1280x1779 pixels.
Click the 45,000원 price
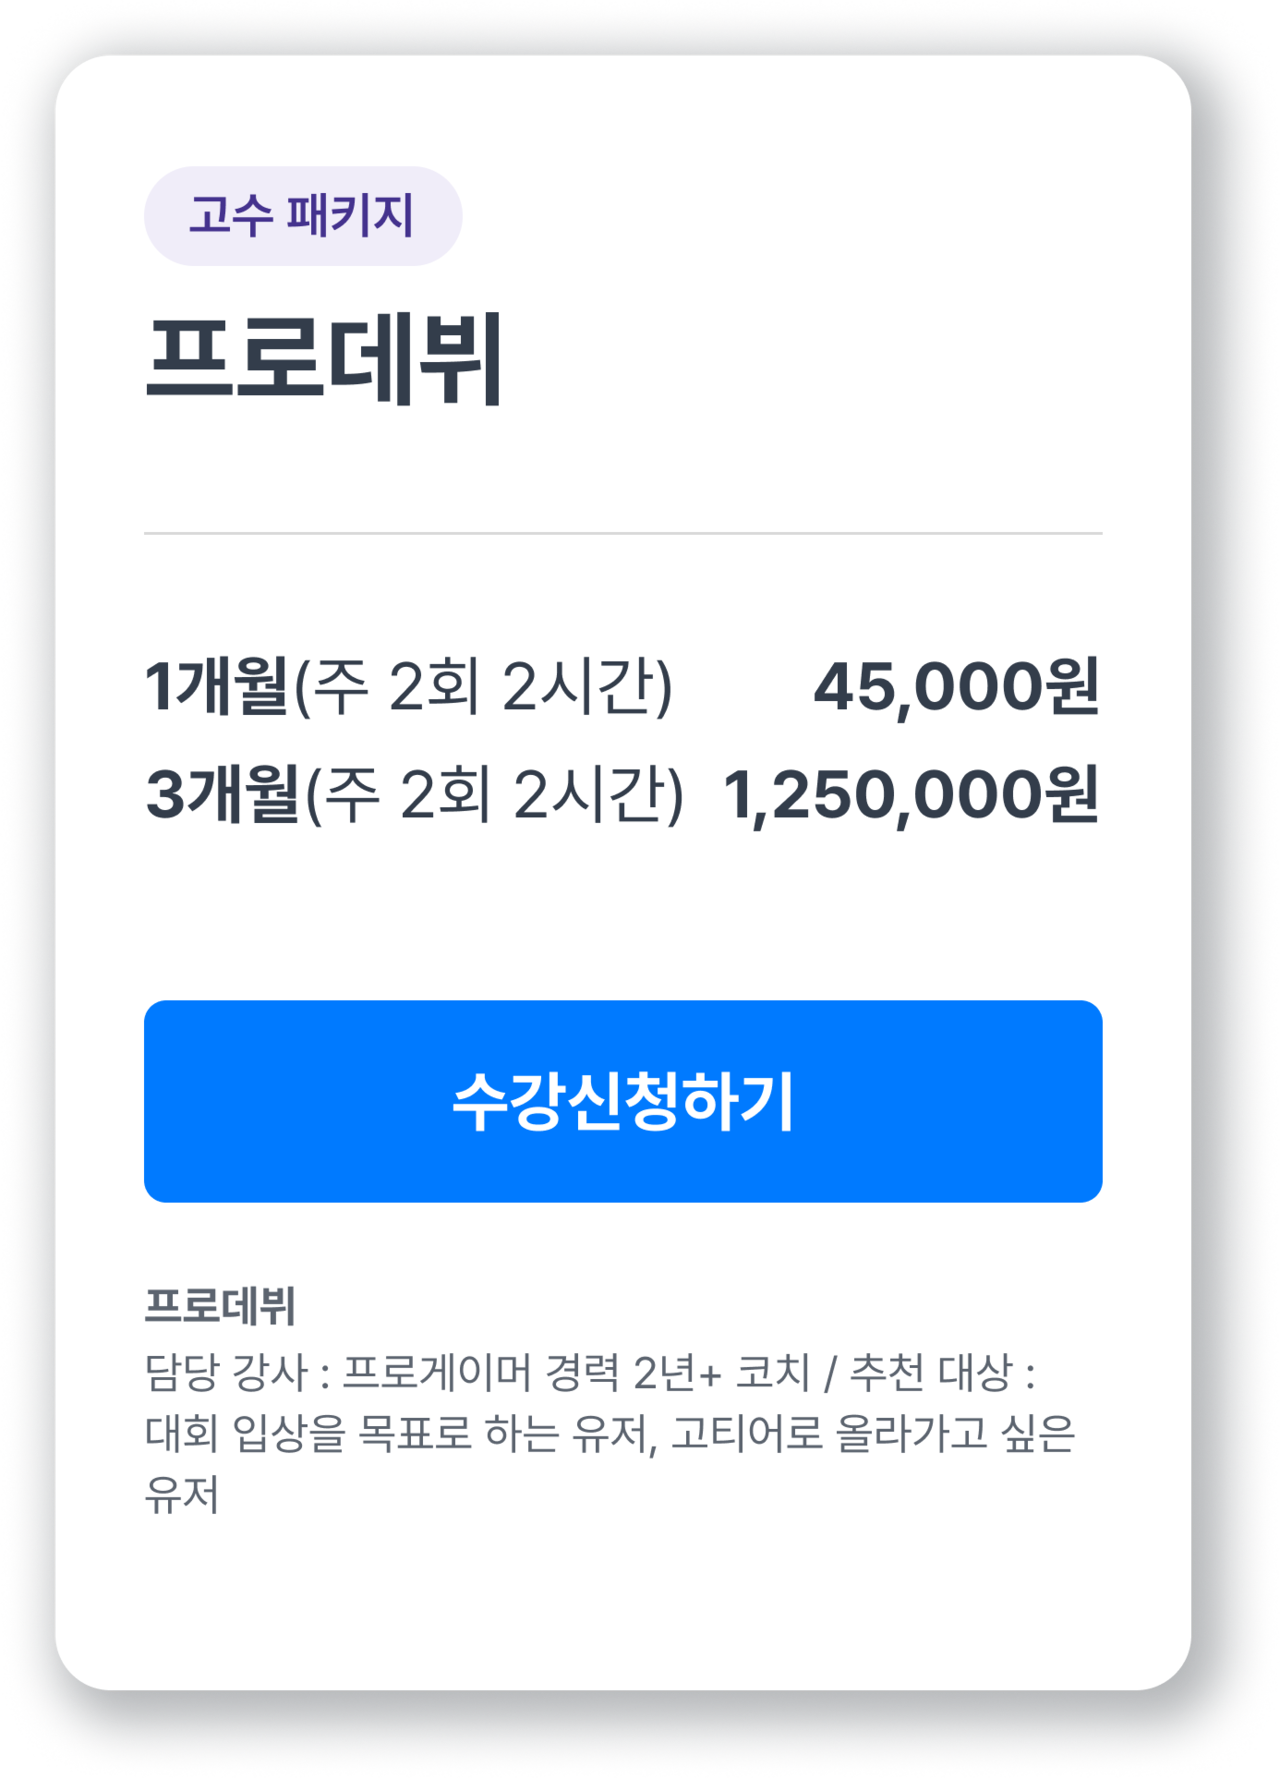(x=955, y=687)
